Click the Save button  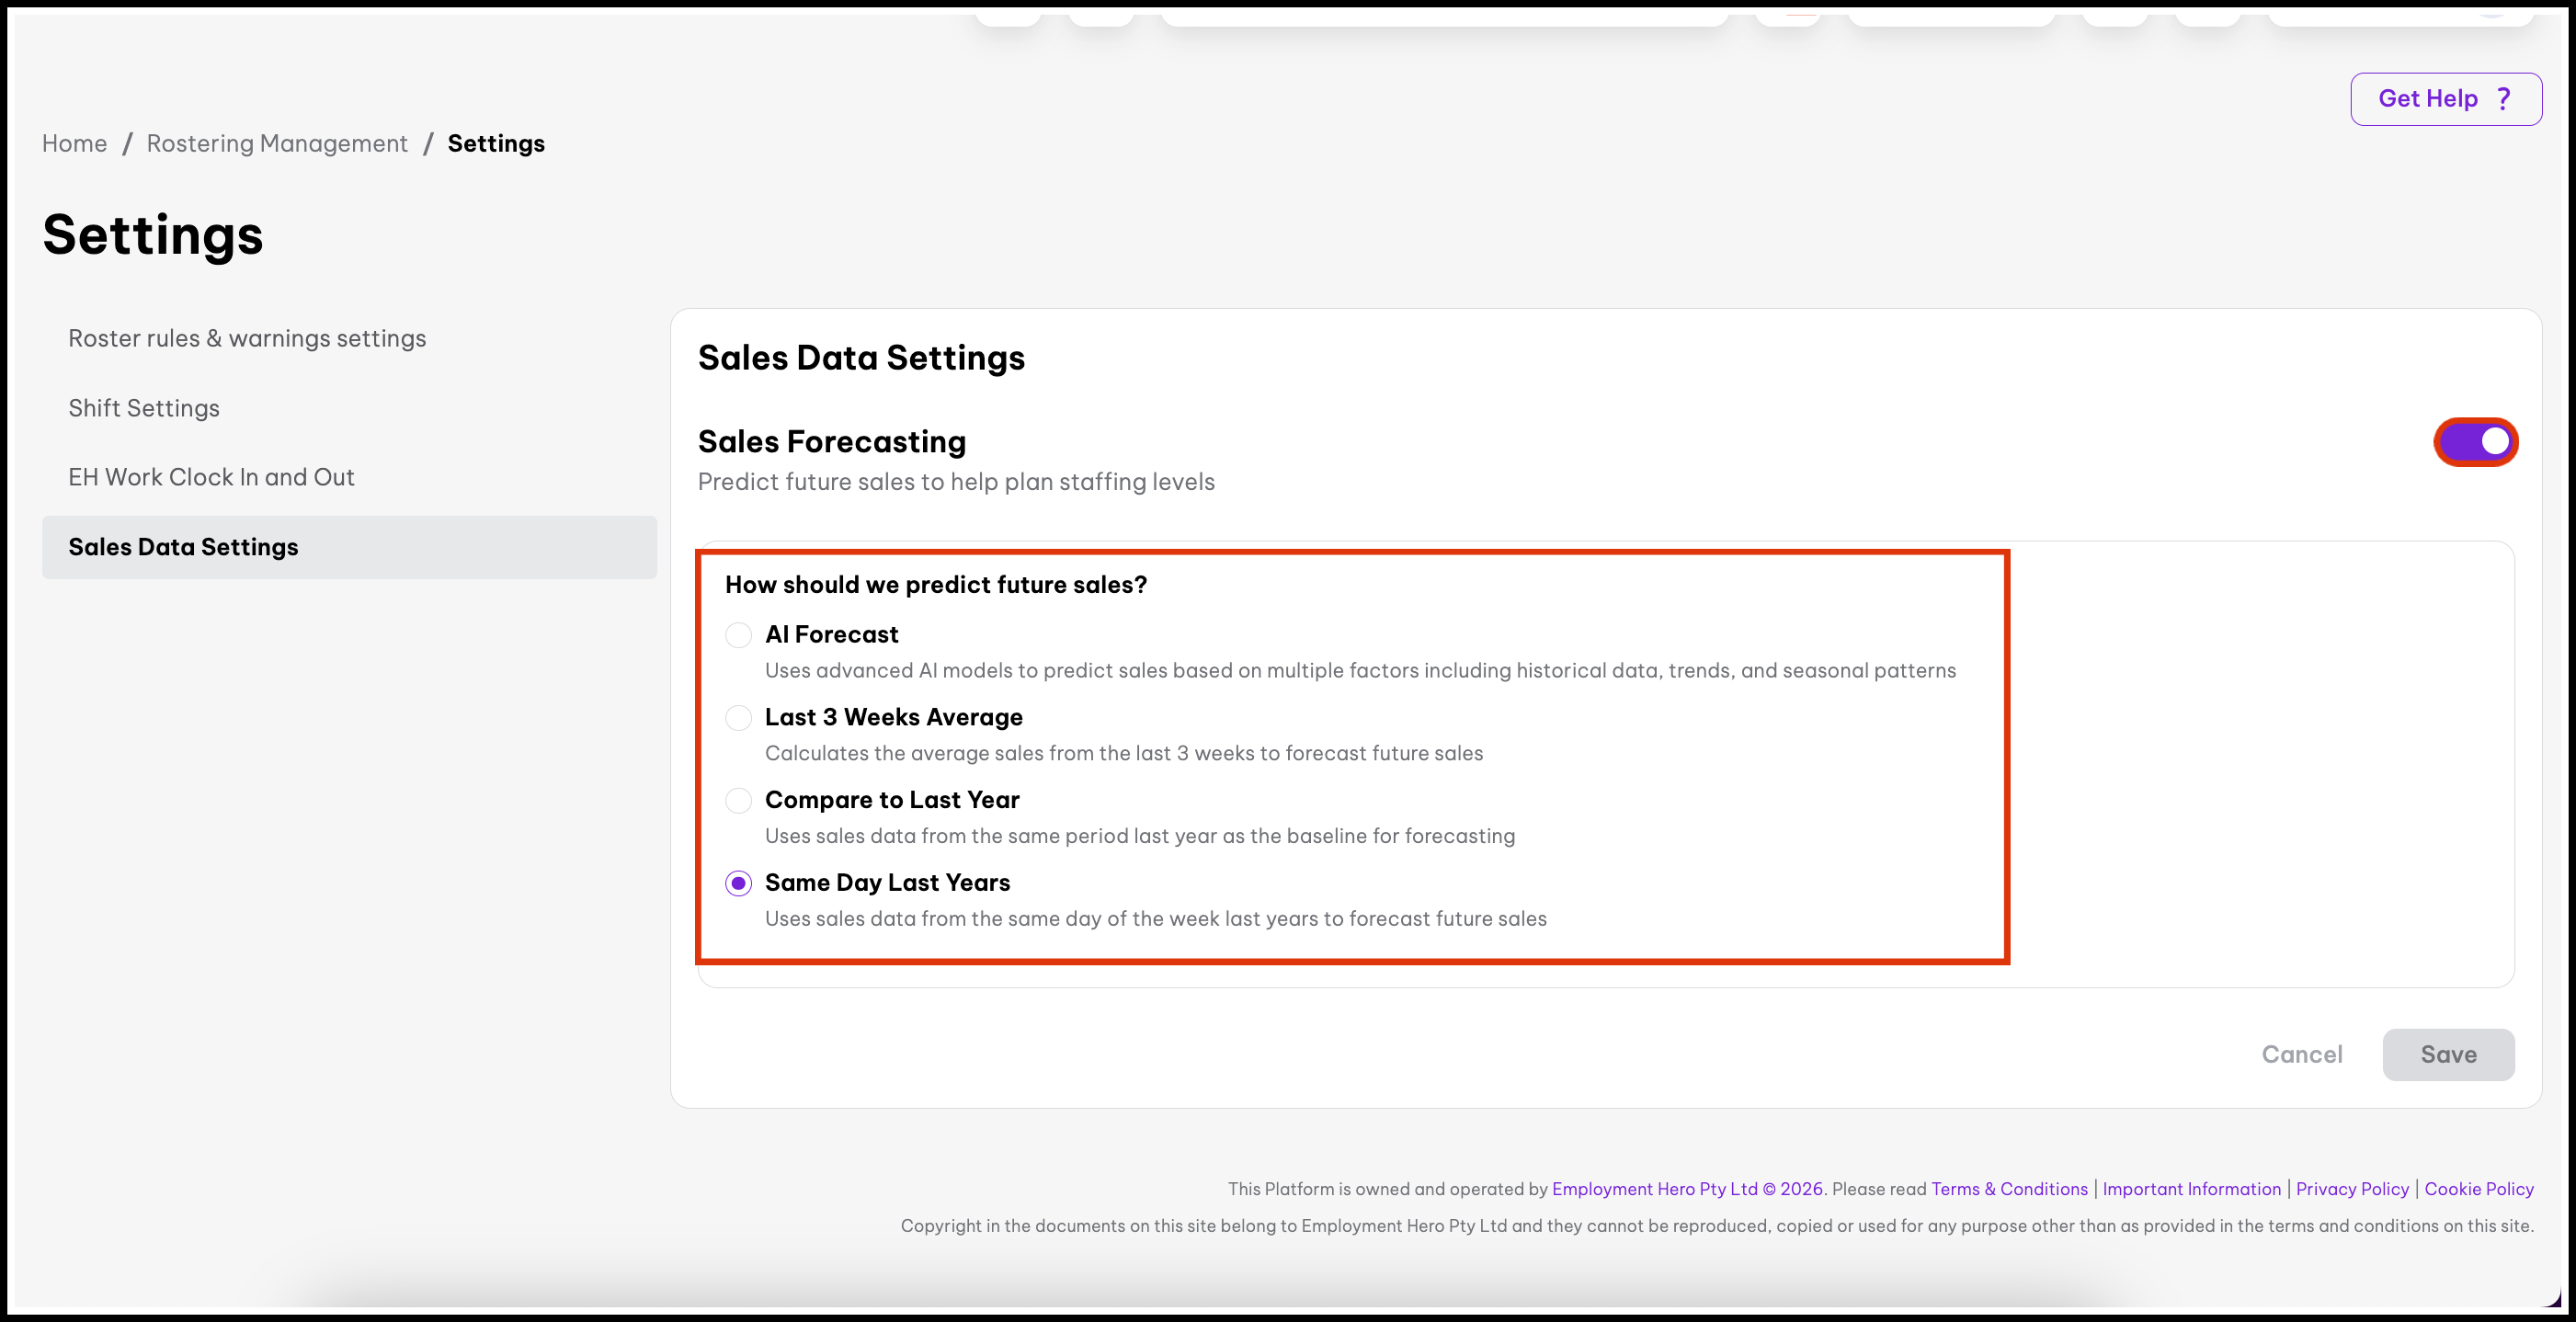[2447, 1054]
